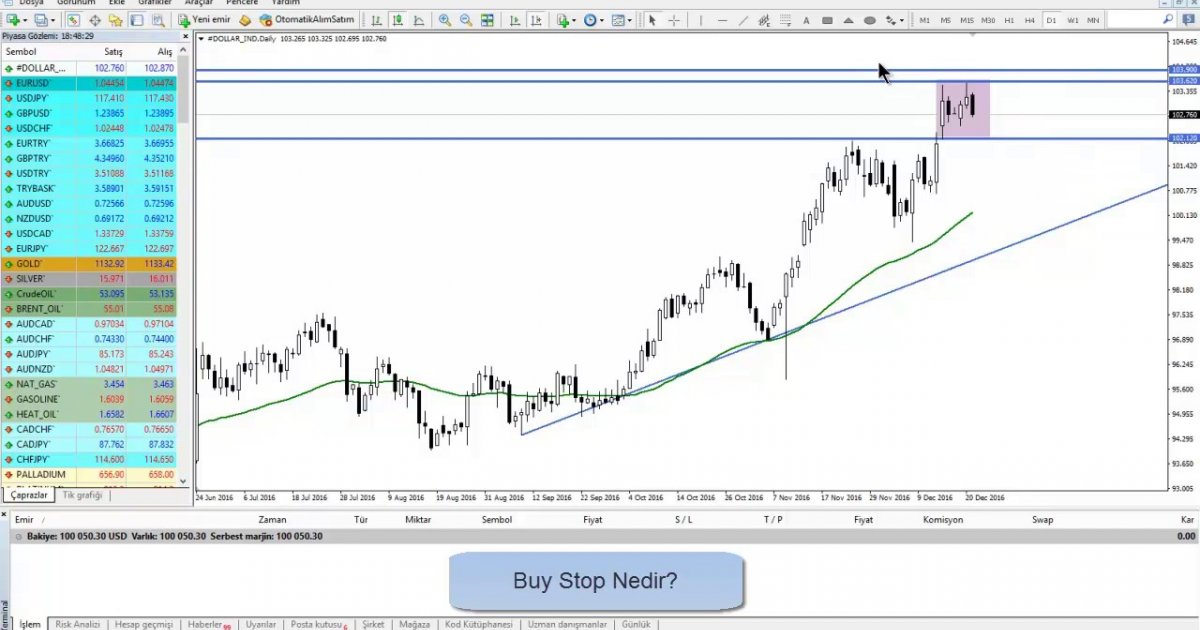Tile chart windows with grid icon
This screenshot has height=630, width=1200.
[487, 20]
